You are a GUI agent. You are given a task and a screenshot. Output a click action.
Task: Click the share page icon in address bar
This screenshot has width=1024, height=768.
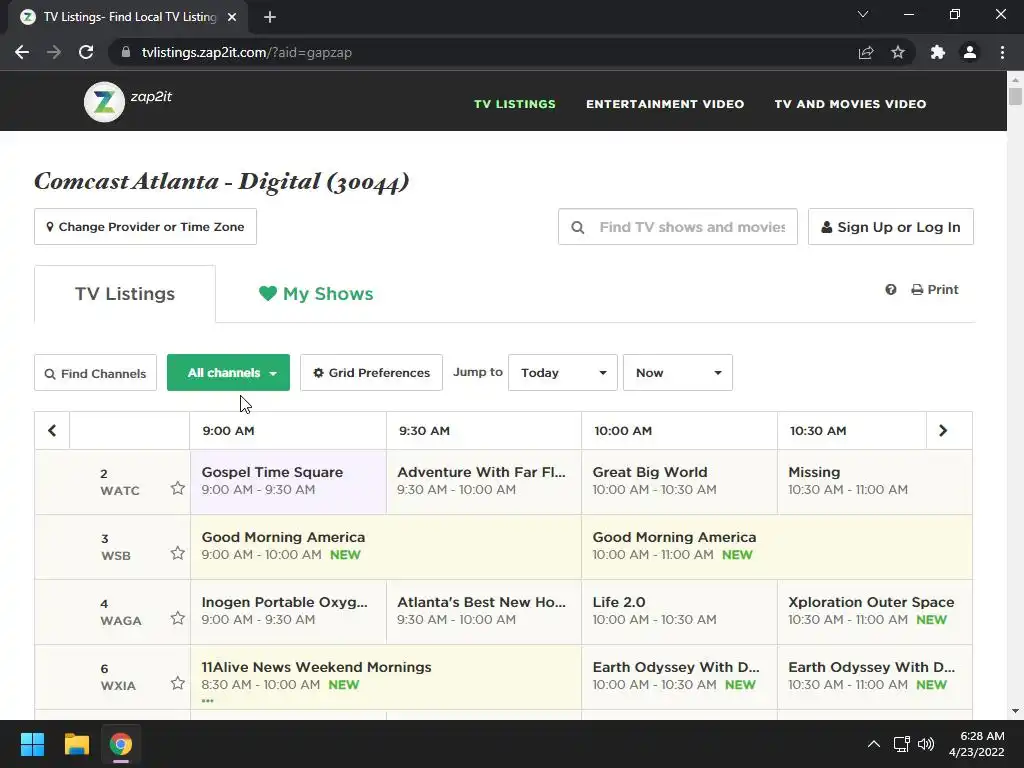pos(866,52)
